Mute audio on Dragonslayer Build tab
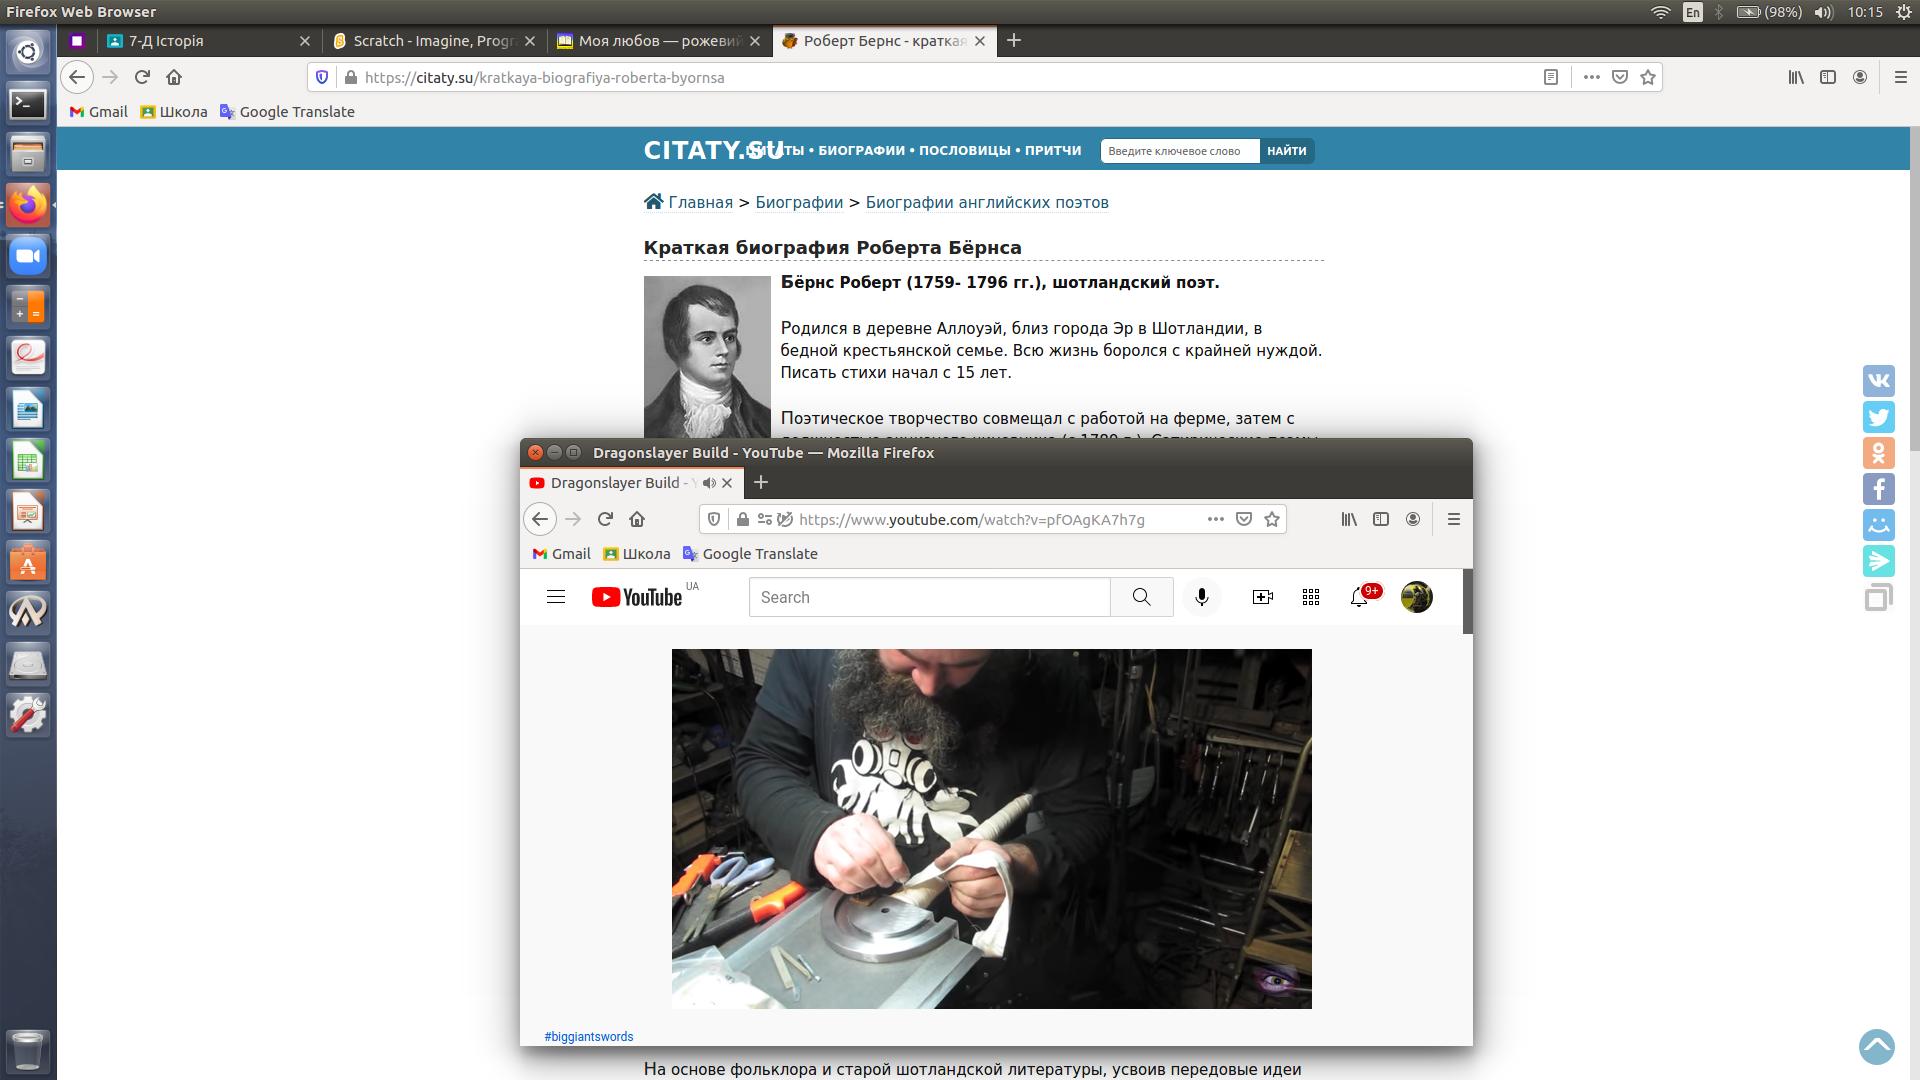Screen dimensions: 1920x1080 click(709, 483)
